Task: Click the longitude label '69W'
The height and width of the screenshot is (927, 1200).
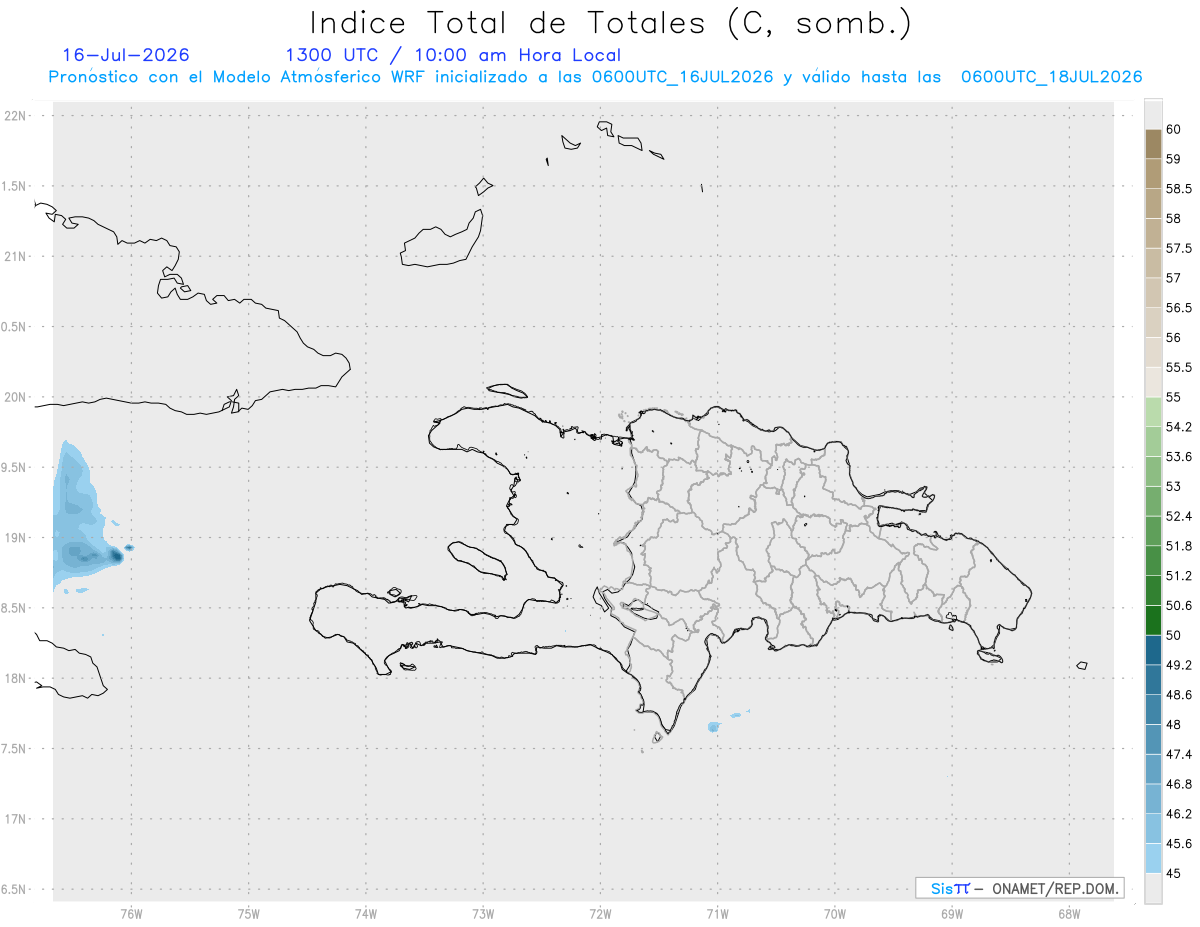Action: 952,913
